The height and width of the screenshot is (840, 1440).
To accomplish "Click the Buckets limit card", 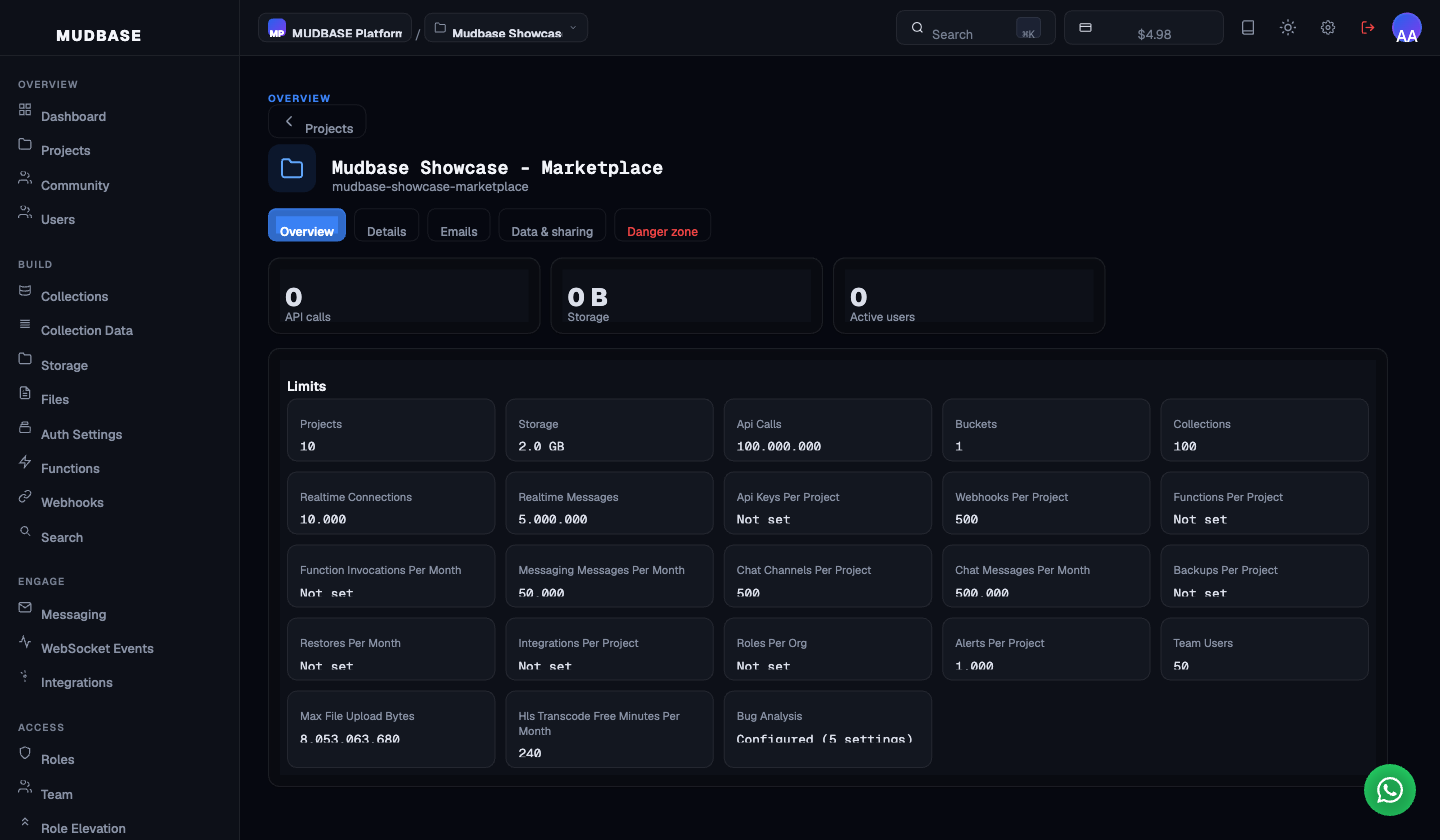I will coord(1046,430).
